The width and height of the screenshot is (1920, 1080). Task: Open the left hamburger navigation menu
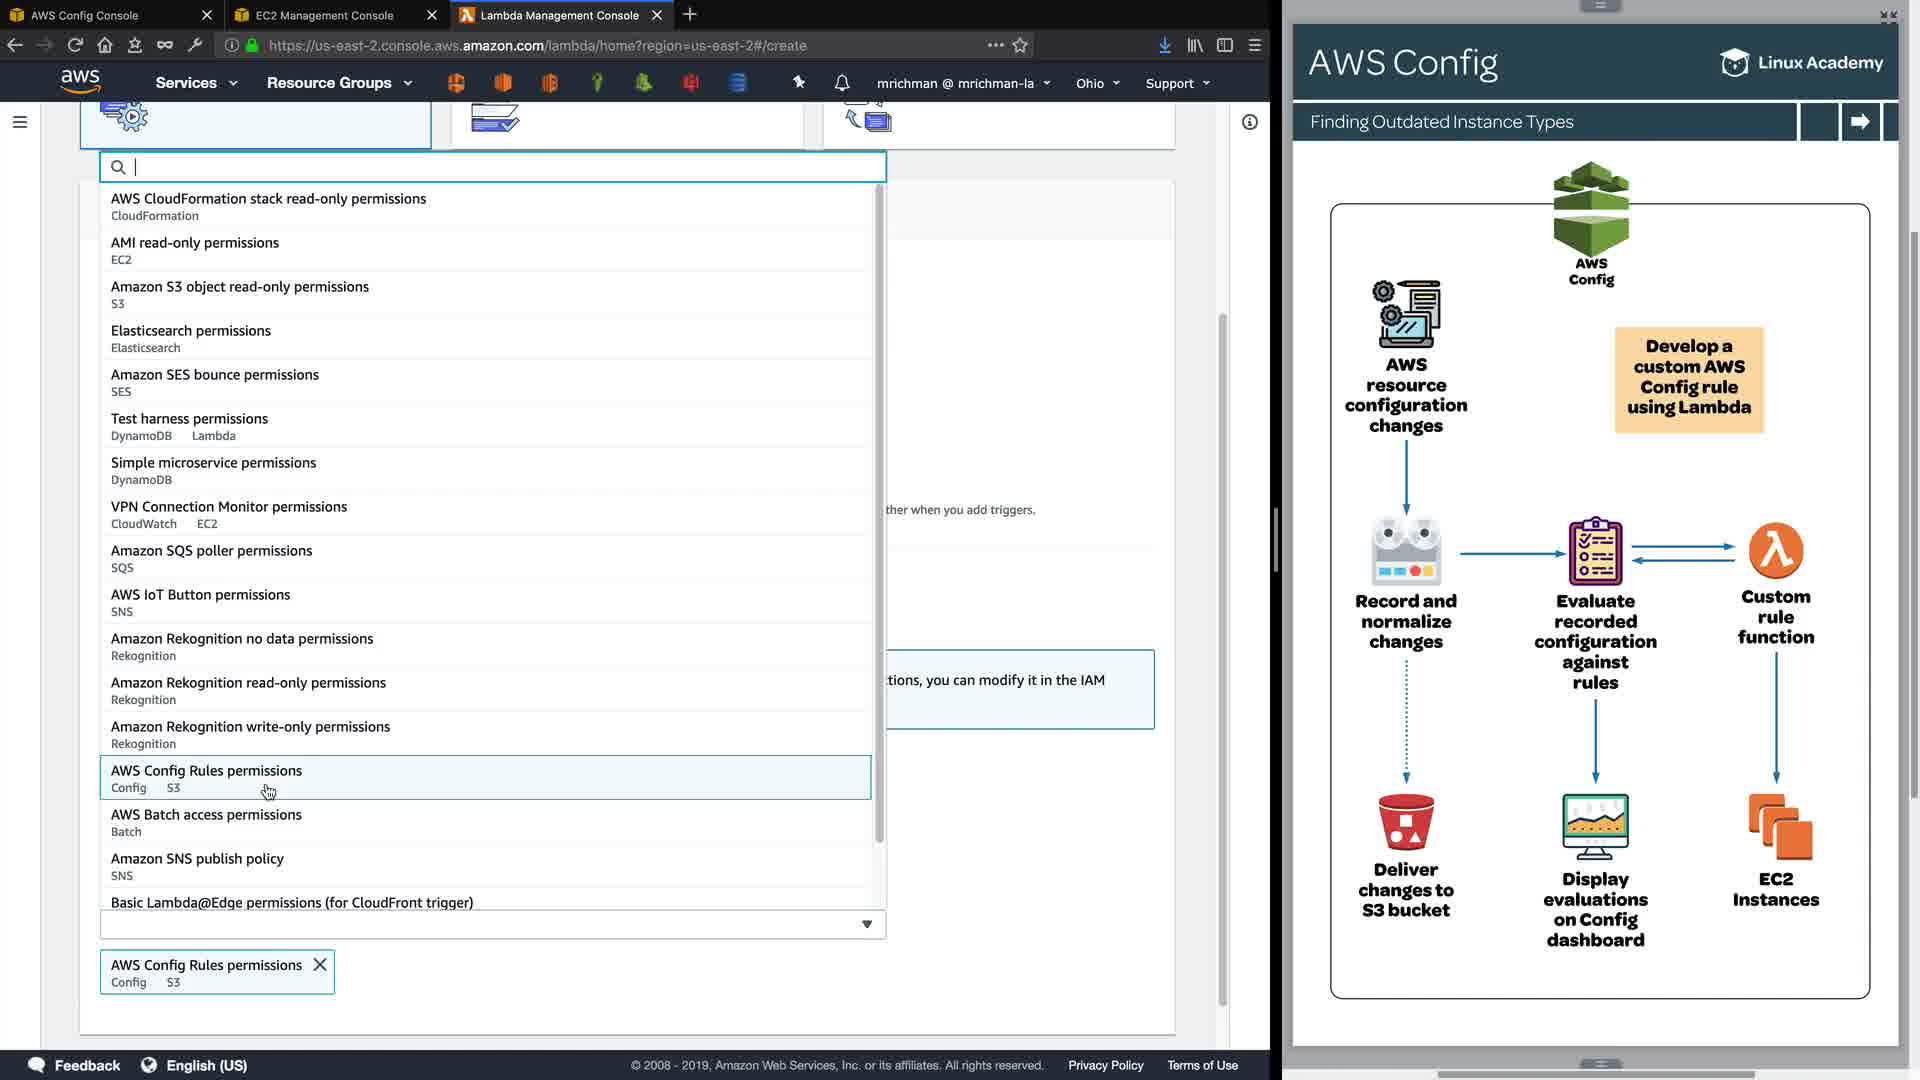(20, 122)
